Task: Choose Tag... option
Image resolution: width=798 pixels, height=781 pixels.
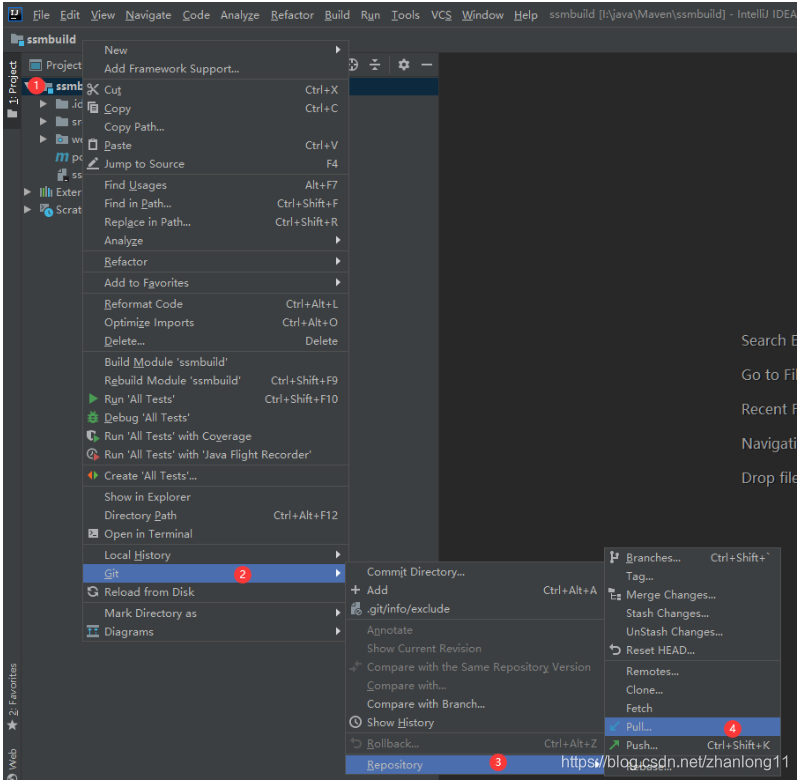Action: (x=692, y=576)
